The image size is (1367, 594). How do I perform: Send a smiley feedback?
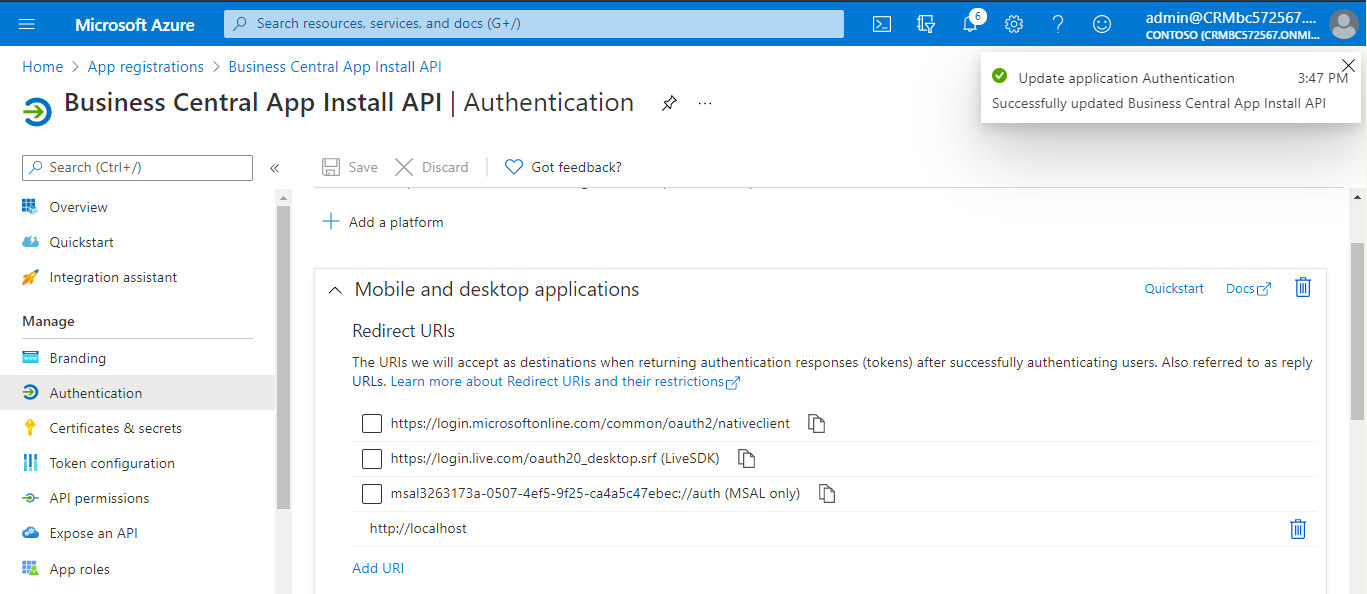[x=1101, y=23]
